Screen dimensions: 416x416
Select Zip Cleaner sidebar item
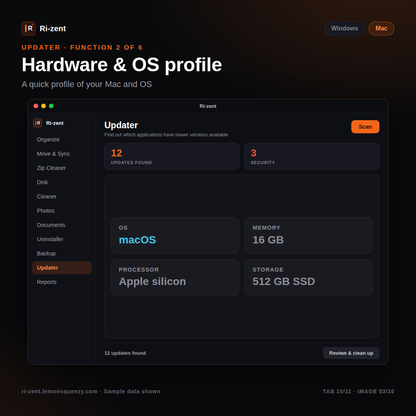tap(62, 168)
